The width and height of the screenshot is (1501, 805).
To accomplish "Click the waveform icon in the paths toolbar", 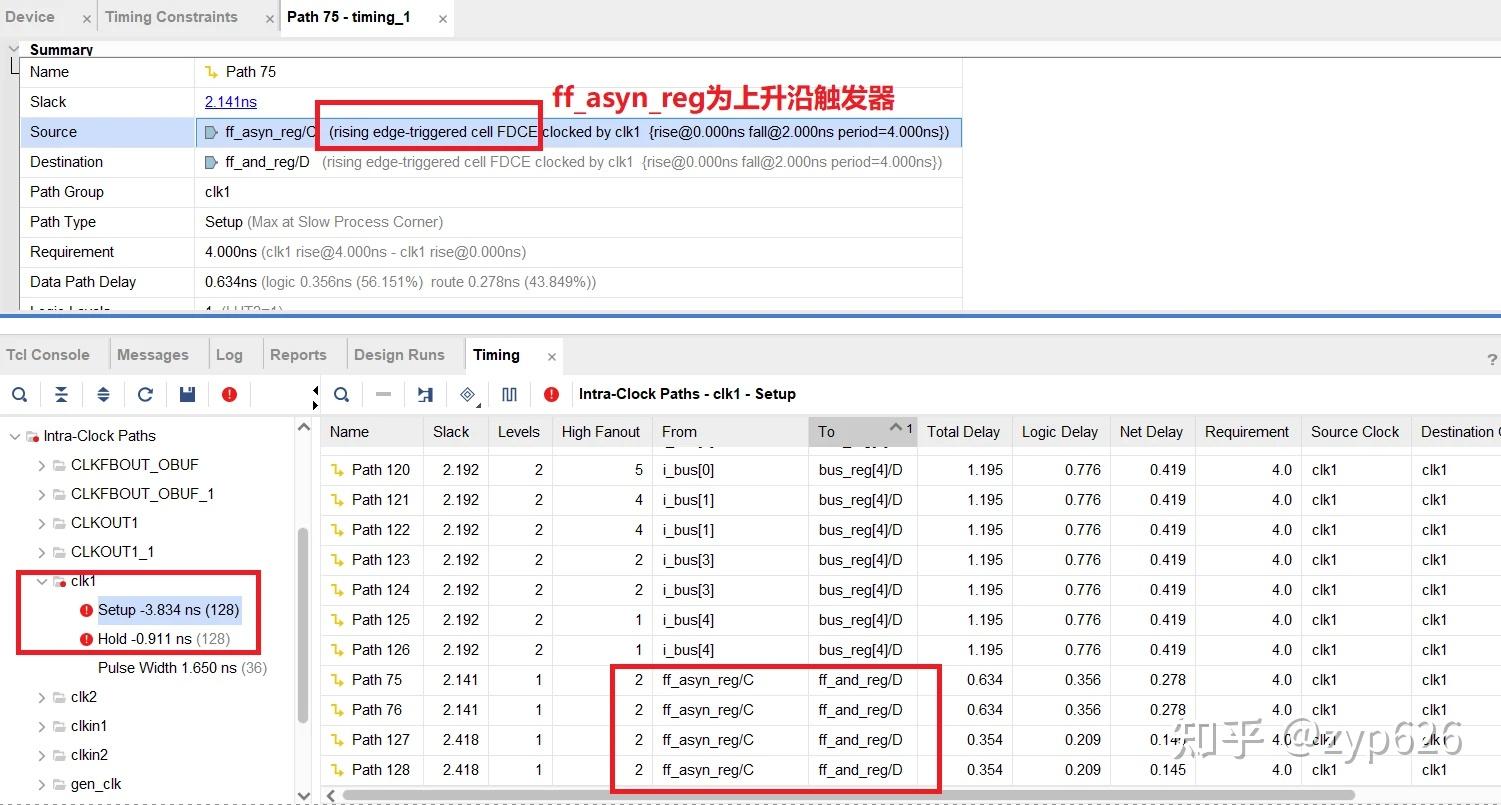I will (x=510, y=394).
